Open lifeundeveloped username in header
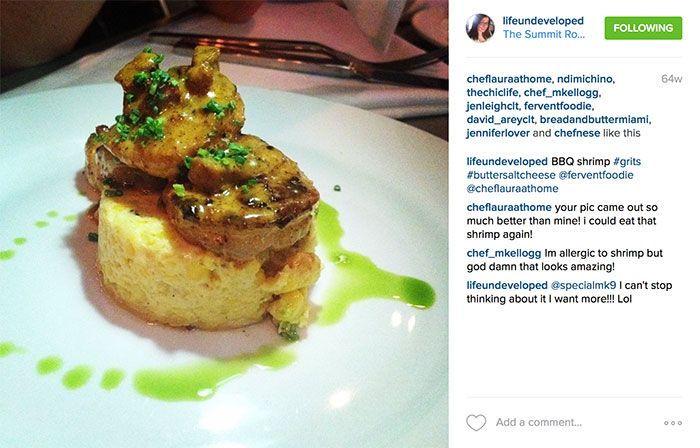 click(543, 21)
